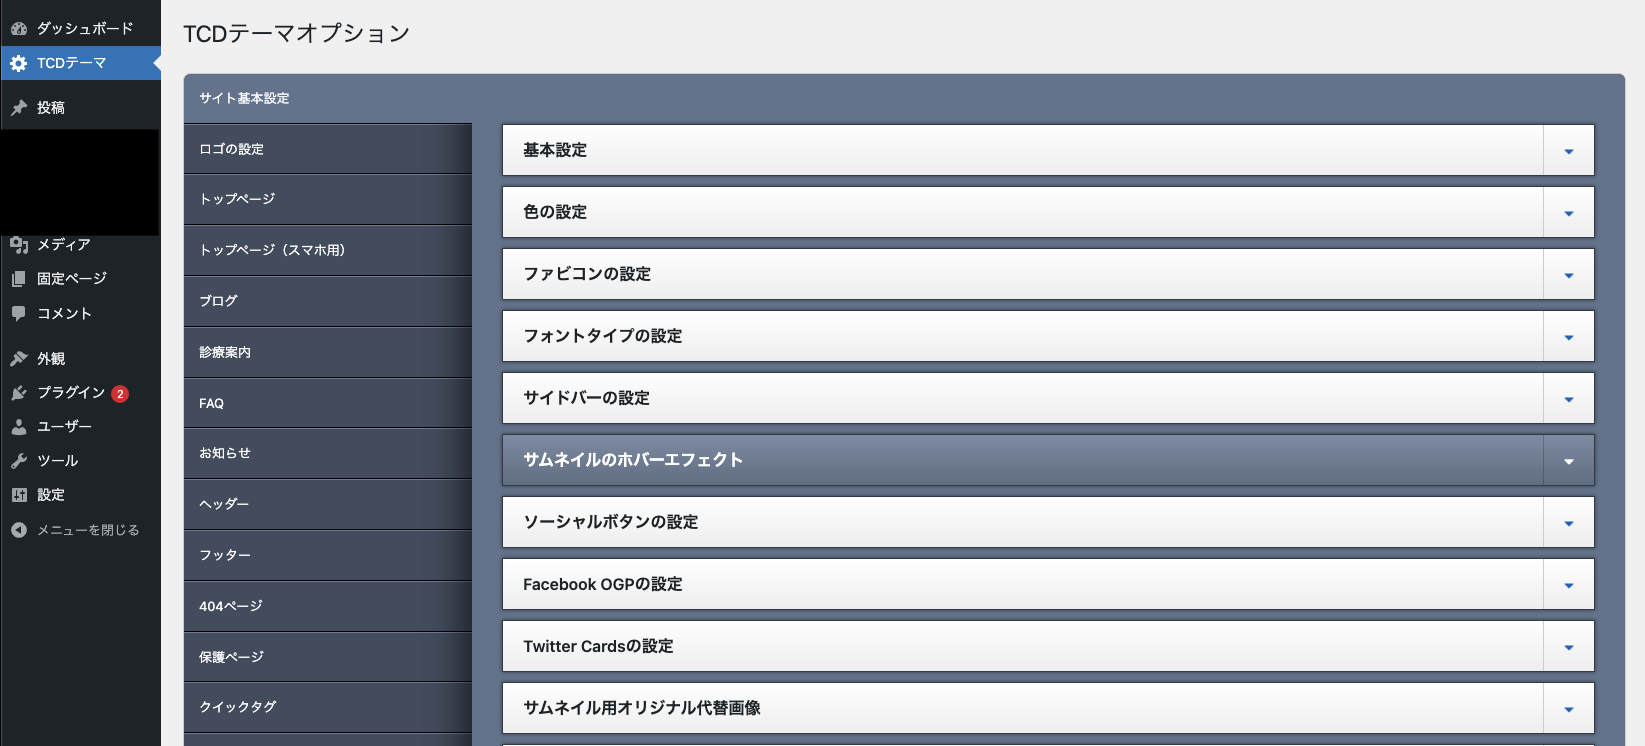
Task: Open the ツール menu item
Action: click(80, 461)
